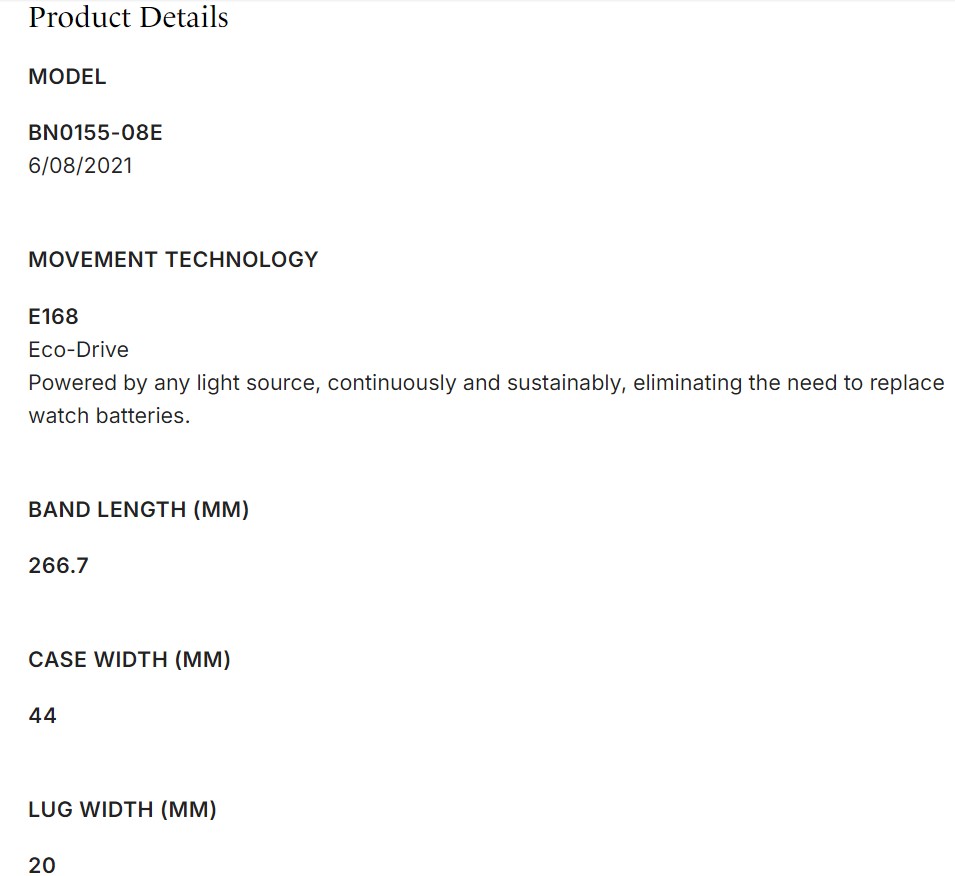Select the movement code E168
This screenshot has height=876, width=955.
(x=53, y=316)
